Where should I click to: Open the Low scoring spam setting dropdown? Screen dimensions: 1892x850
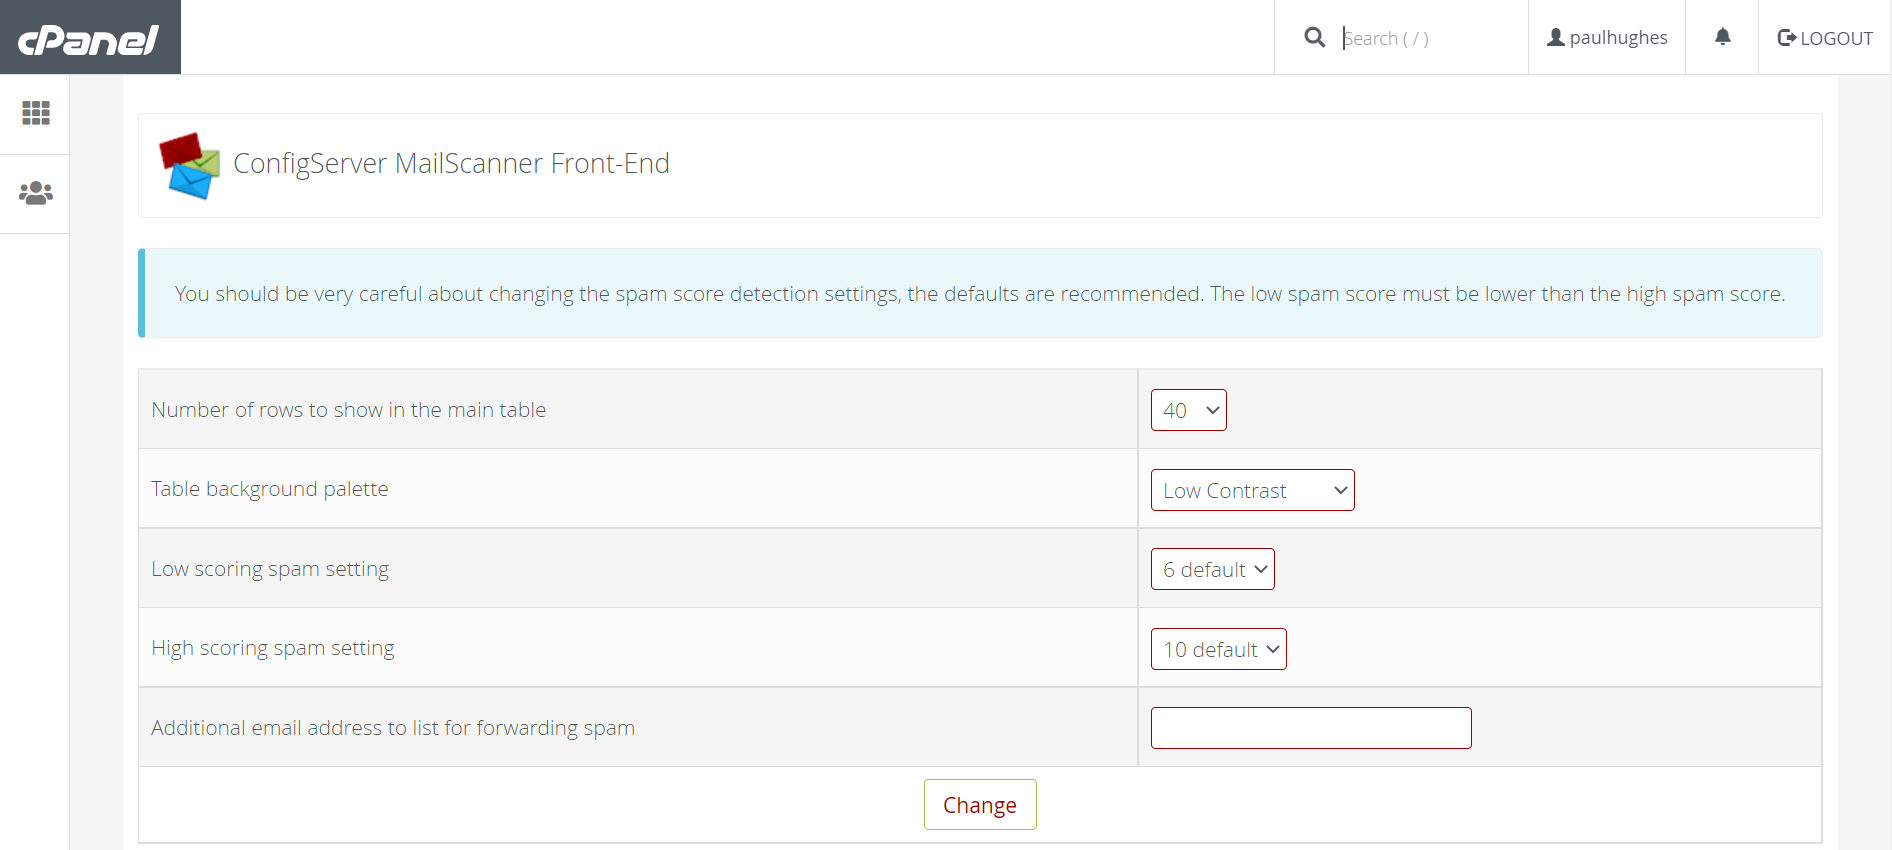pos(1212,568)
